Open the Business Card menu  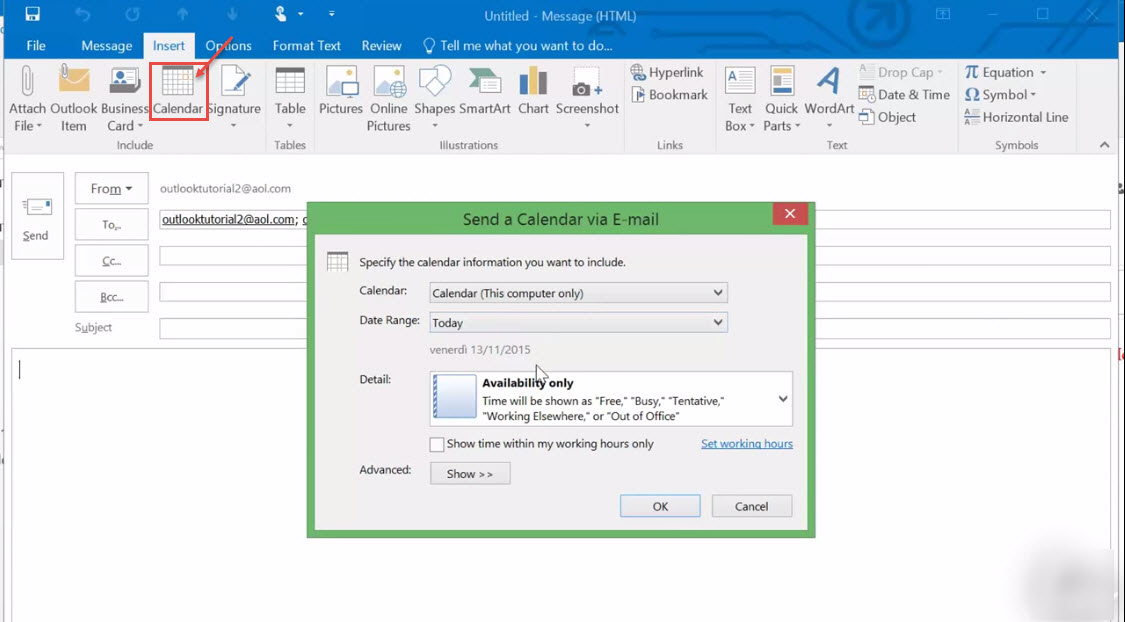coord(124,98)
